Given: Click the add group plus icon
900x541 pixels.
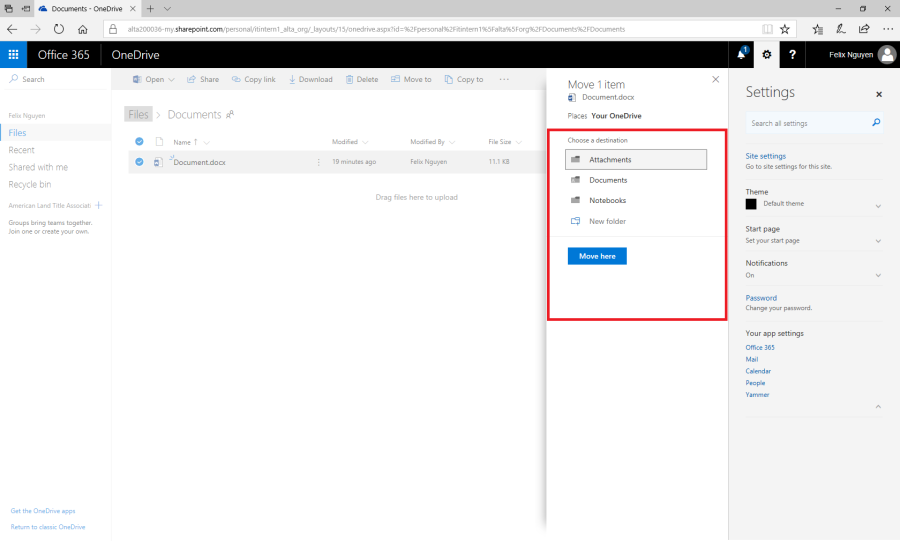Looking at the screenshot, I should pyautogui.click(x=99, y=205).
